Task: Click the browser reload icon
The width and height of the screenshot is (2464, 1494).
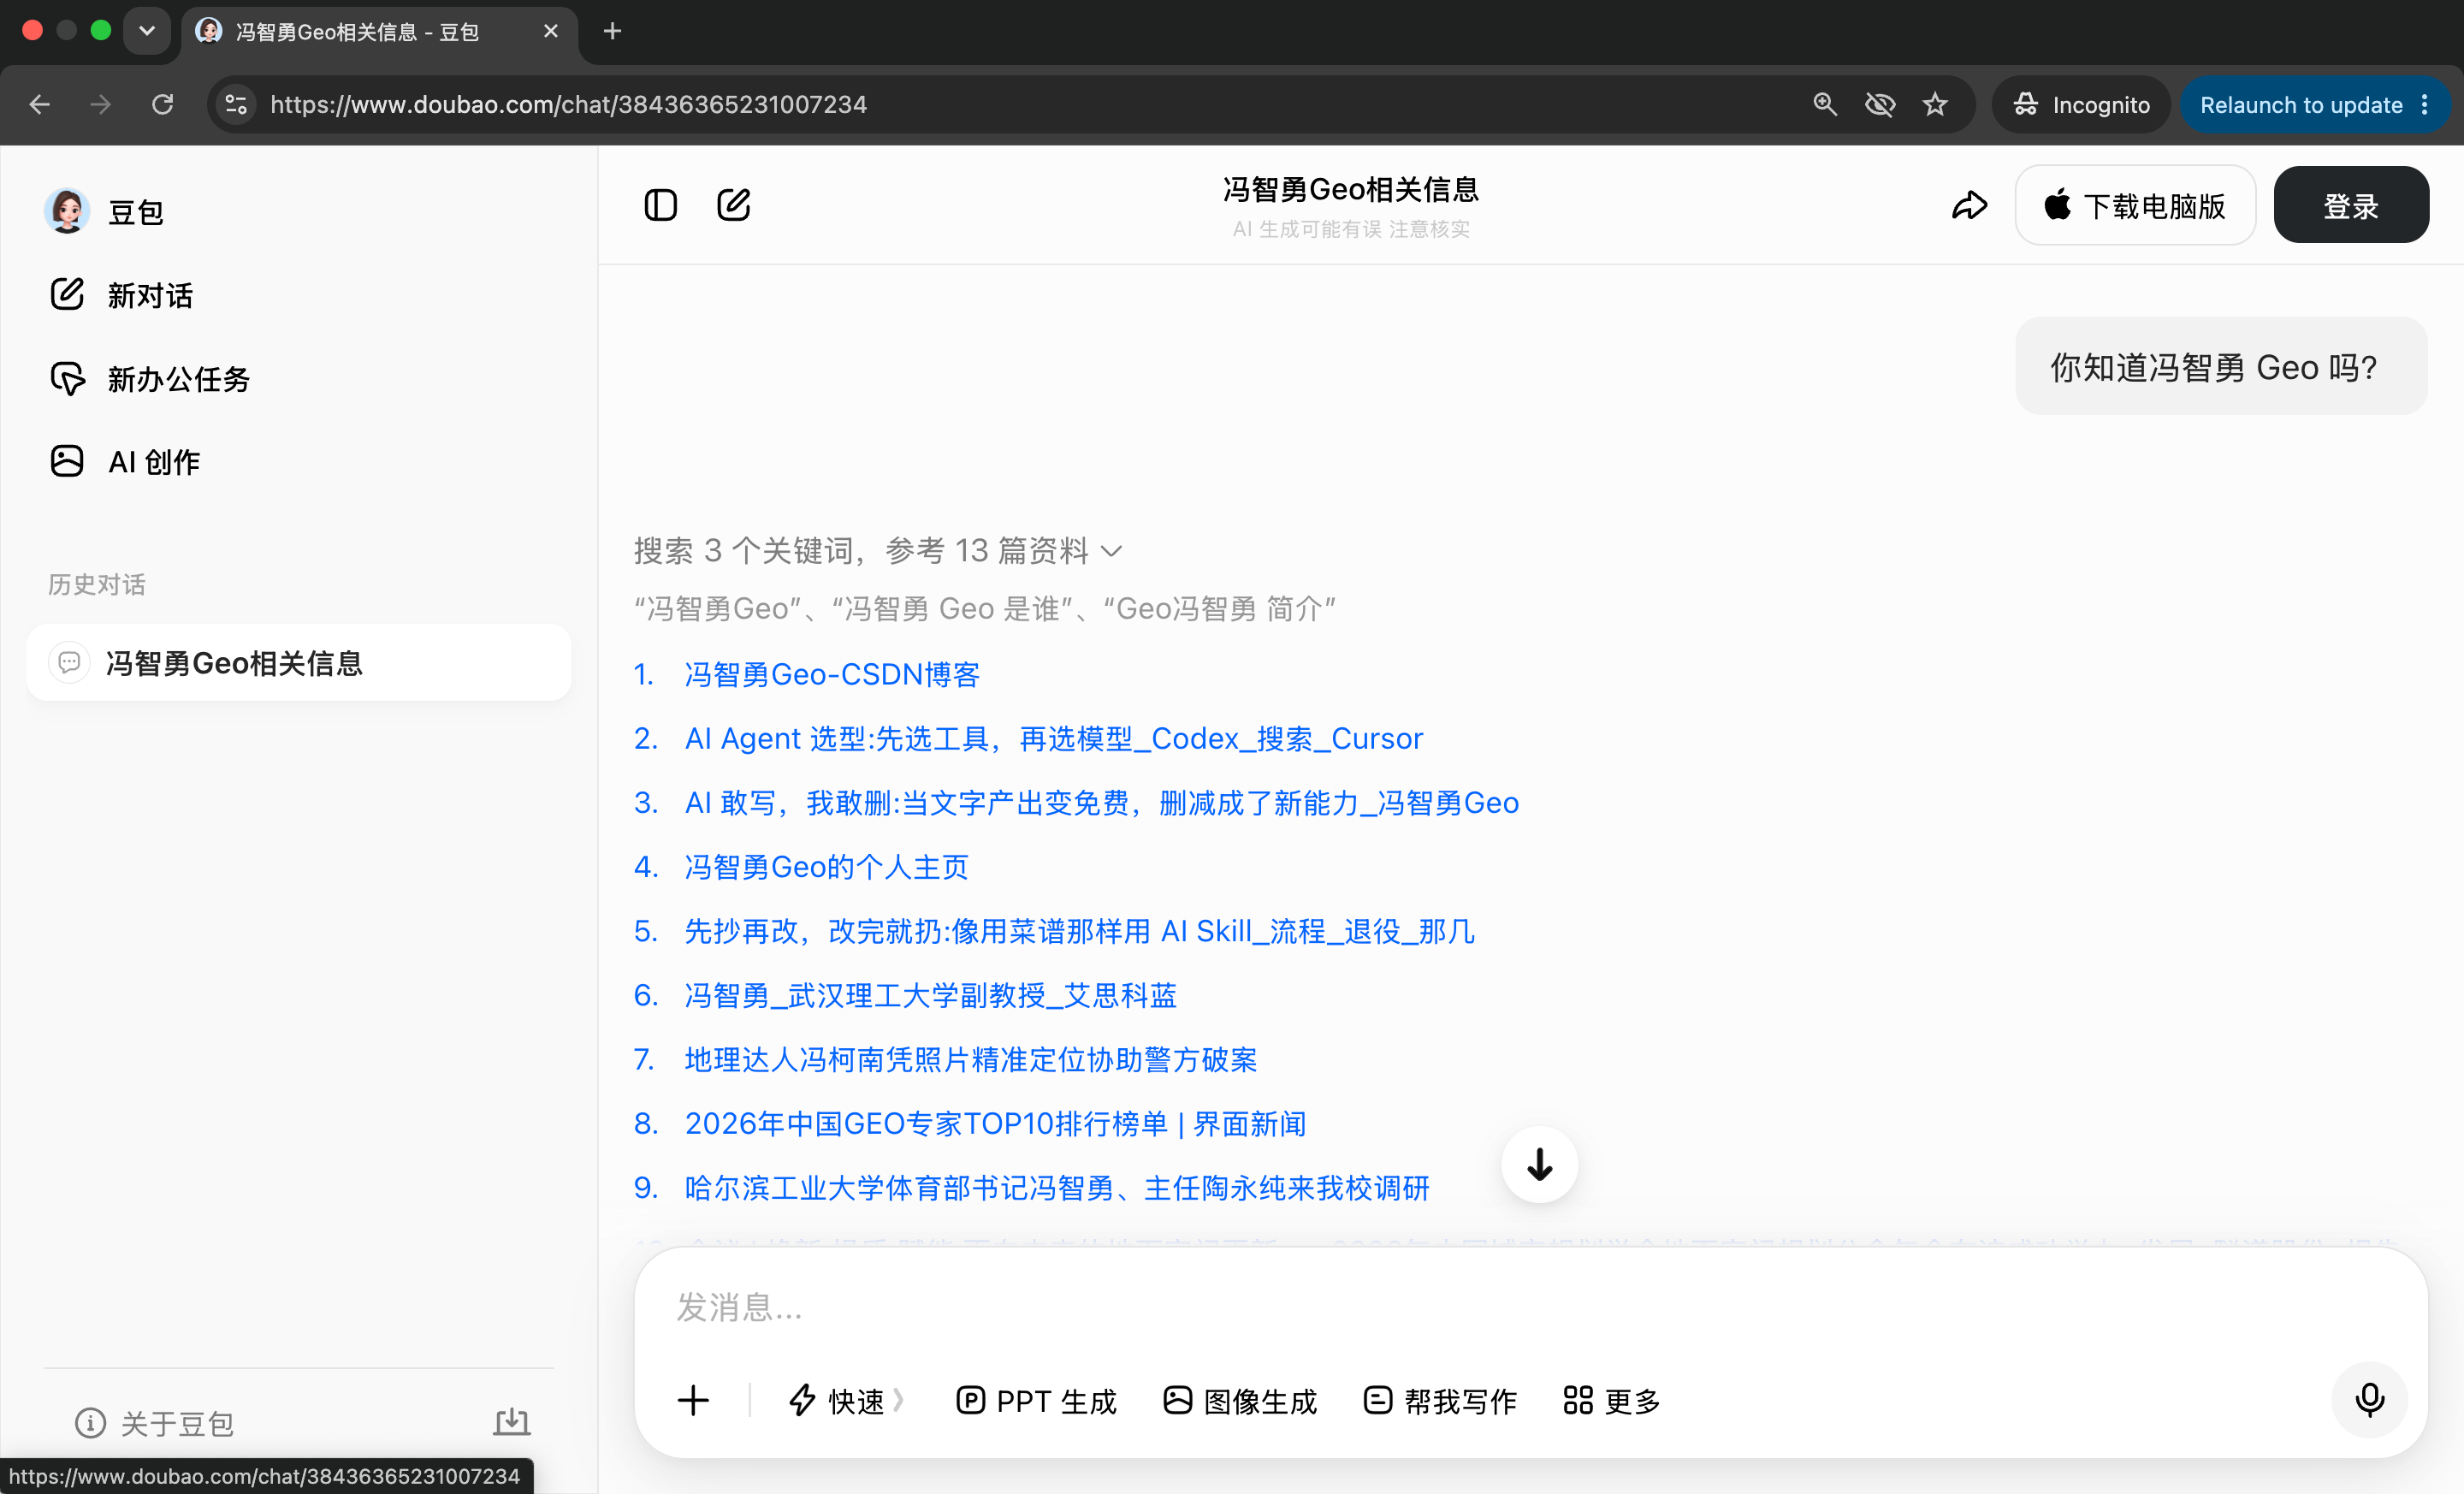Action: (163, 104)
